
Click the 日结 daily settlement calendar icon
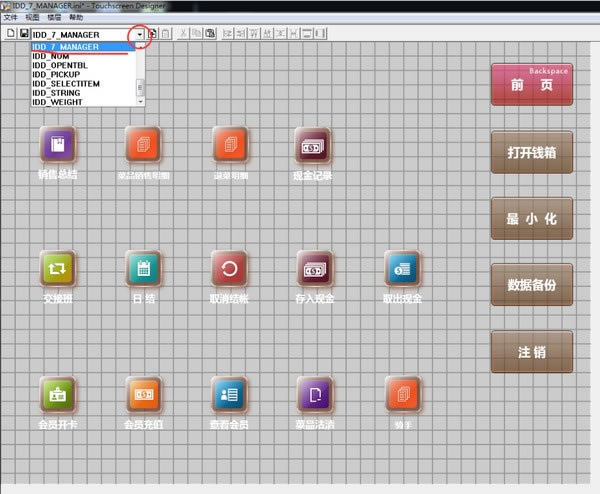[143, 269]
